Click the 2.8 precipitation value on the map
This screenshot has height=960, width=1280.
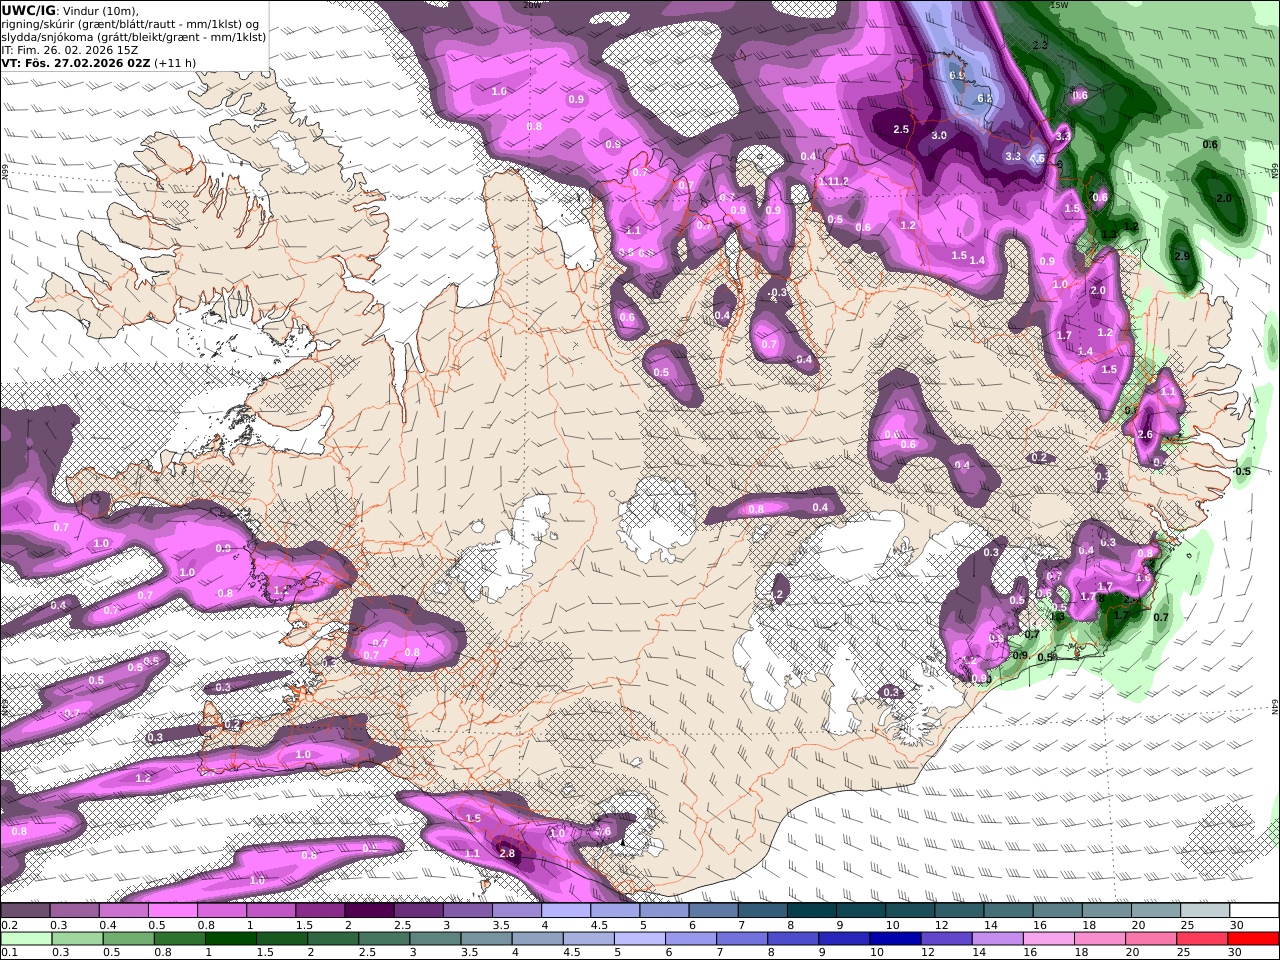pos(507,853)
